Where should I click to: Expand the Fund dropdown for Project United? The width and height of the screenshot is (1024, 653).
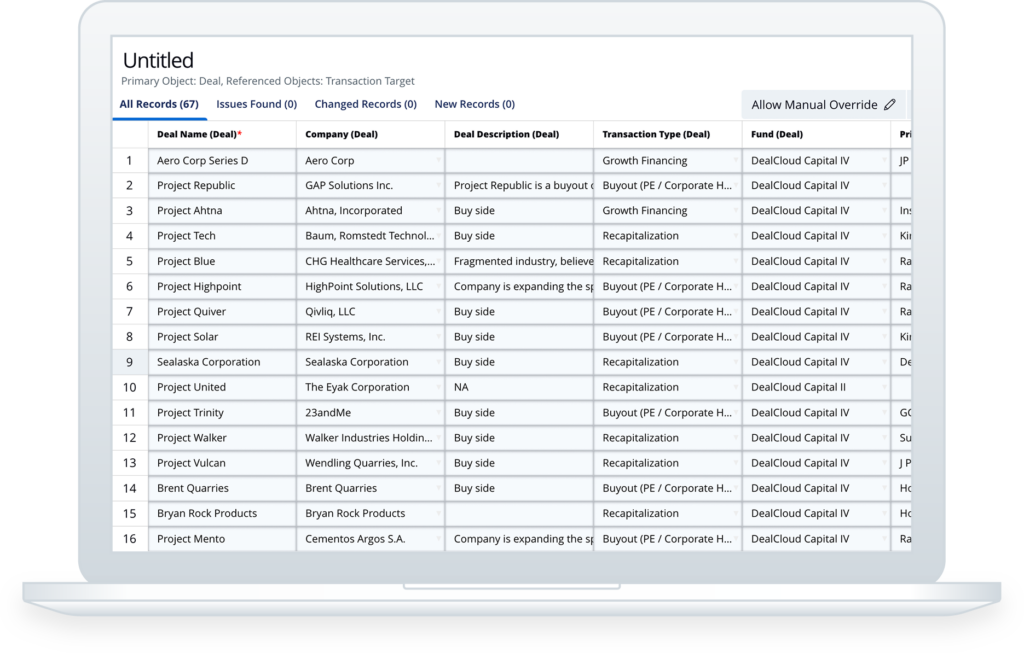(x=884, y=387)
